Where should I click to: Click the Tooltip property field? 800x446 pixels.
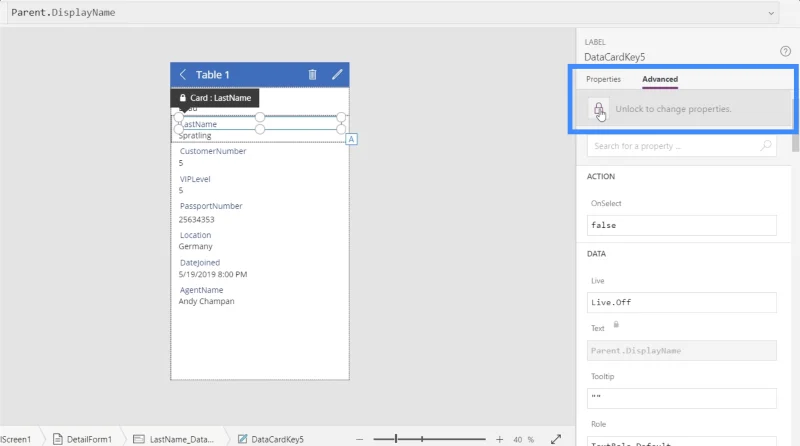682,398
